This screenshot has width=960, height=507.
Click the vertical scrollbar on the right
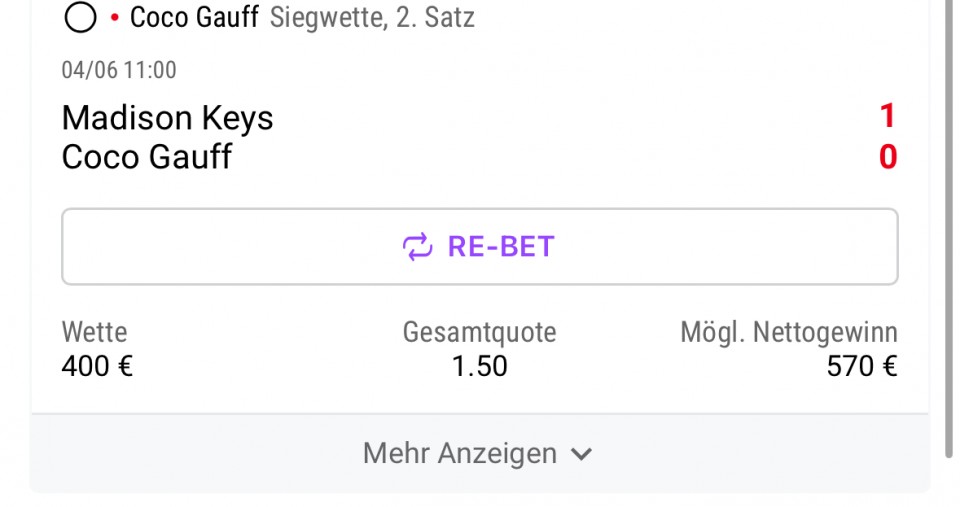948,228
